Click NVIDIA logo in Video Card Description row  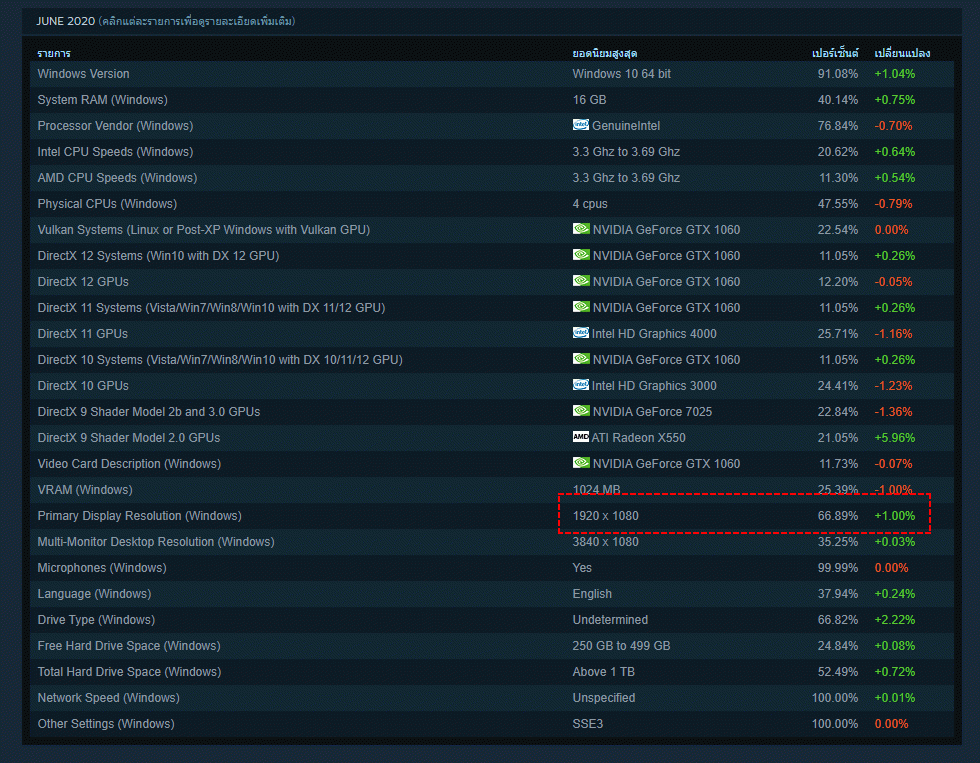coord(581,463)
